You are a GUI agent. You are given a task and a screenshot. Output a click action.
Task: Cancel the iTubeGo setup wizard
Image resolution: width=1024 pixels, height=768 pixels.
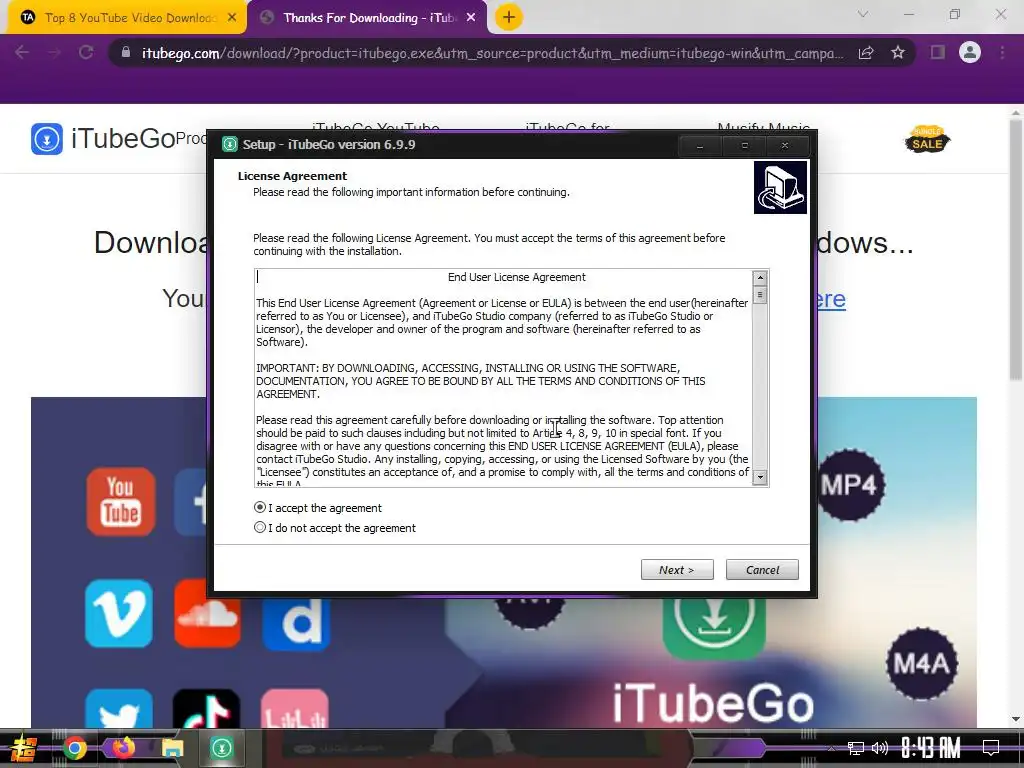761,569
